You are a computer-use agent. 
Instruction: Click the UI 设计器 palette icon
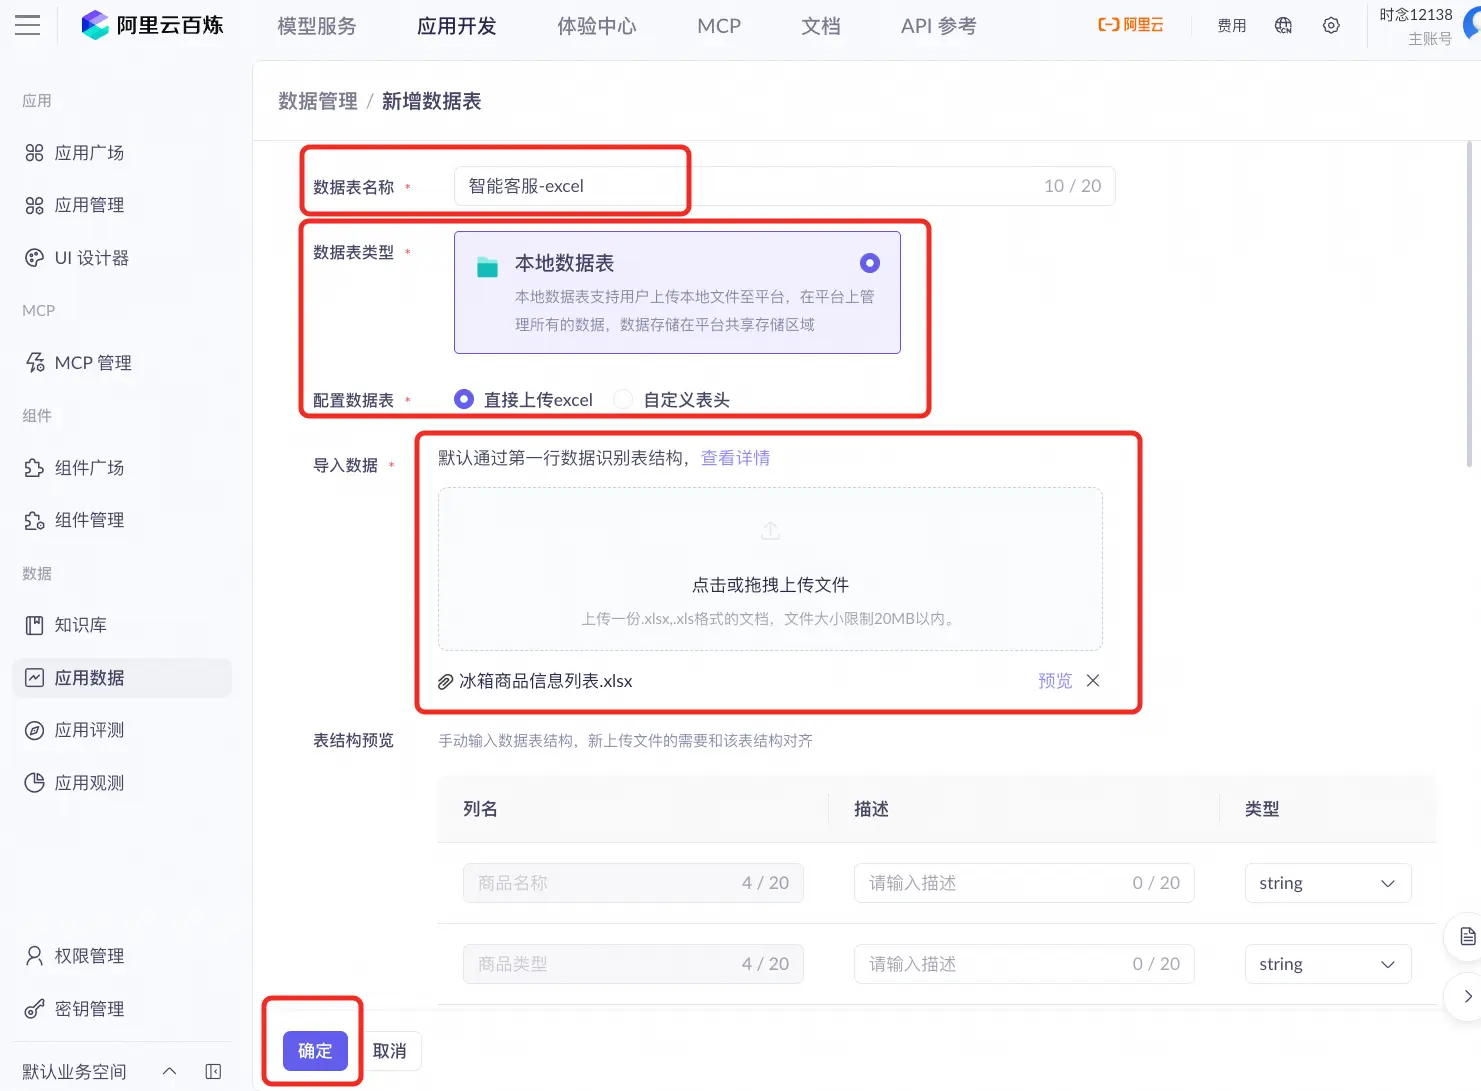click(34, 258)
